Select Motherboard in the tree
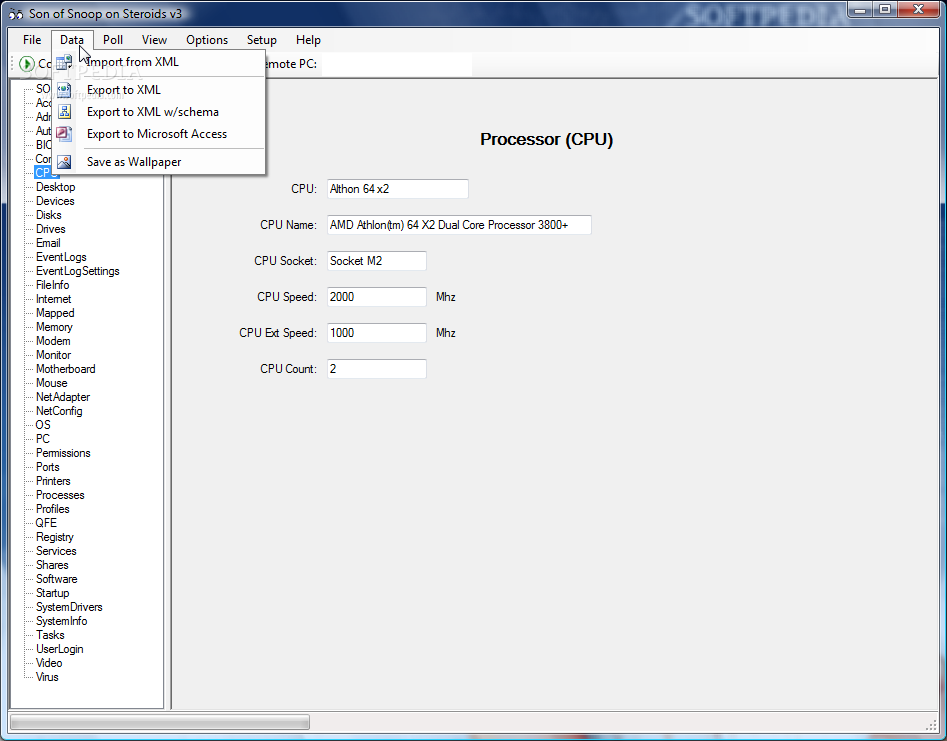947x741 pixels. pyautogui.click(x=65, y=368)
